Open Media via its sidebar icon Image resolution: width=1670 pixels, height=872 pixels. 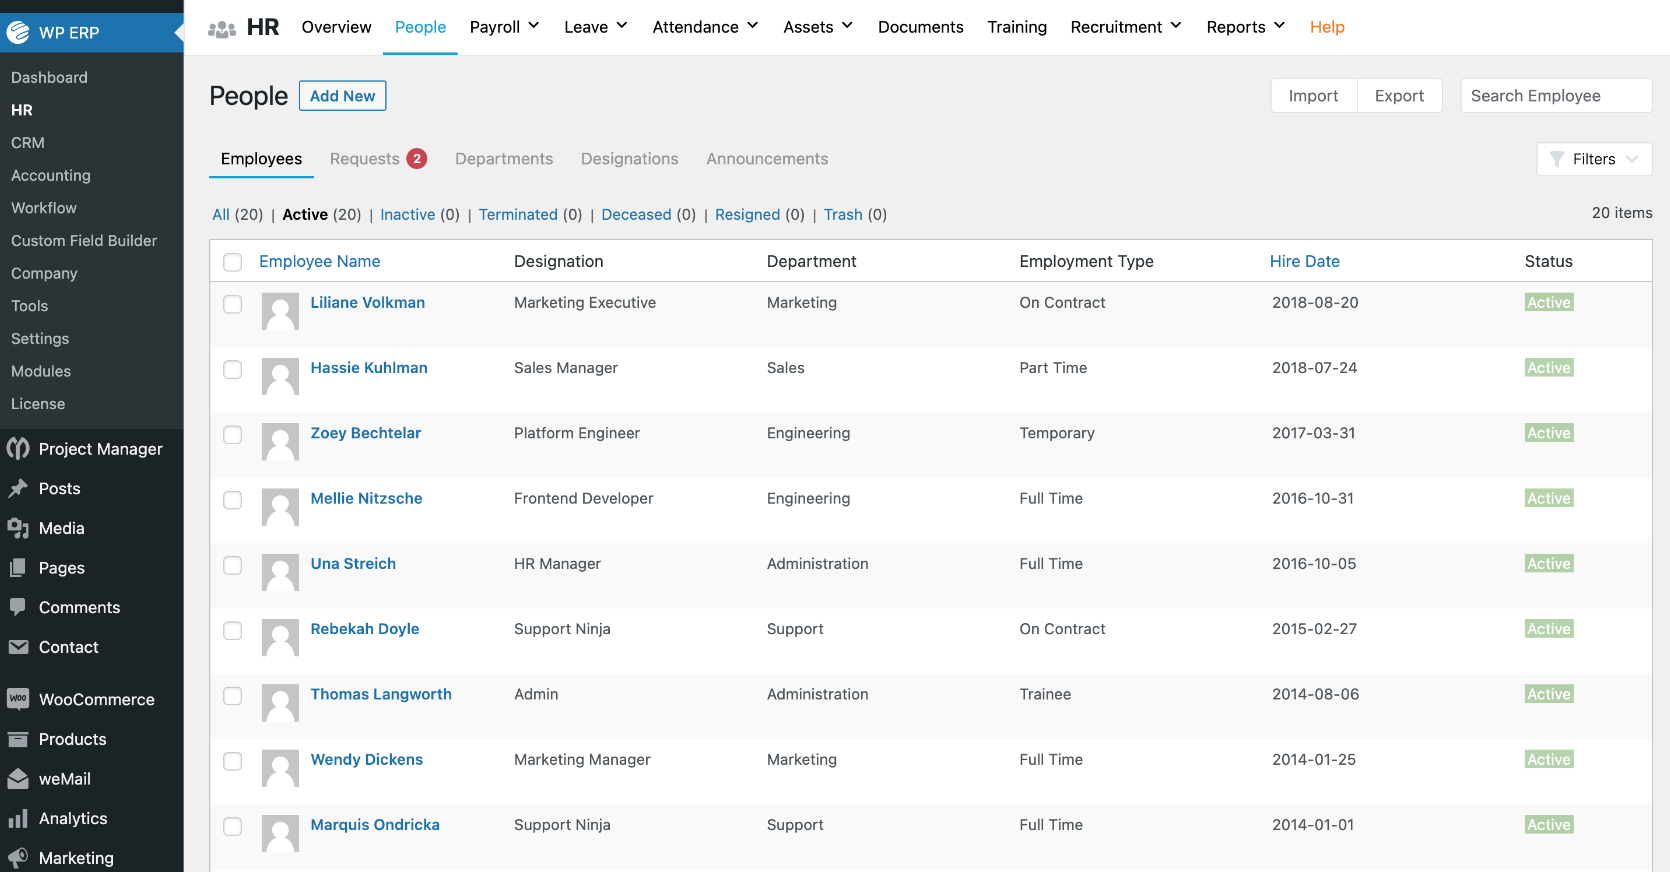tap(18, 528)
